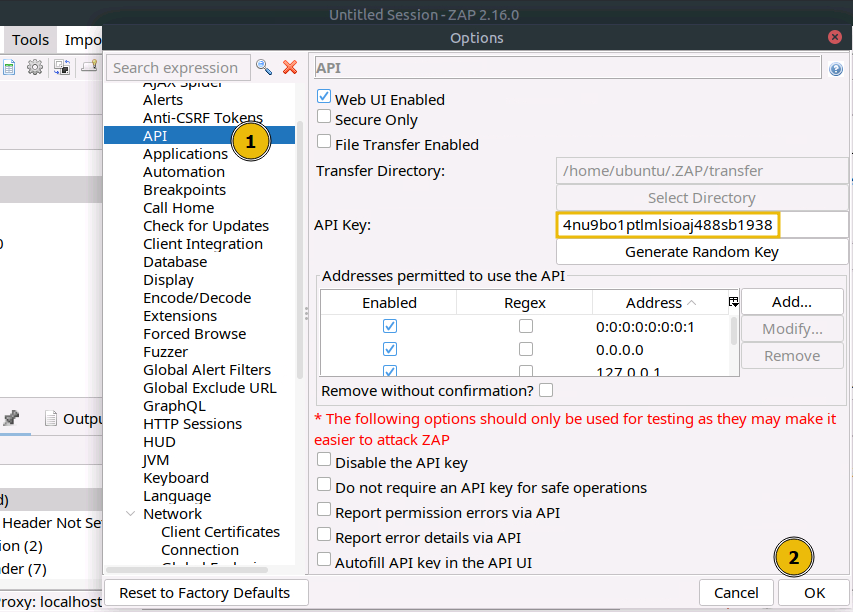The width and height of the screenshot is (853, 612).
Task: Click the table column selector icon
Action: 733,302
